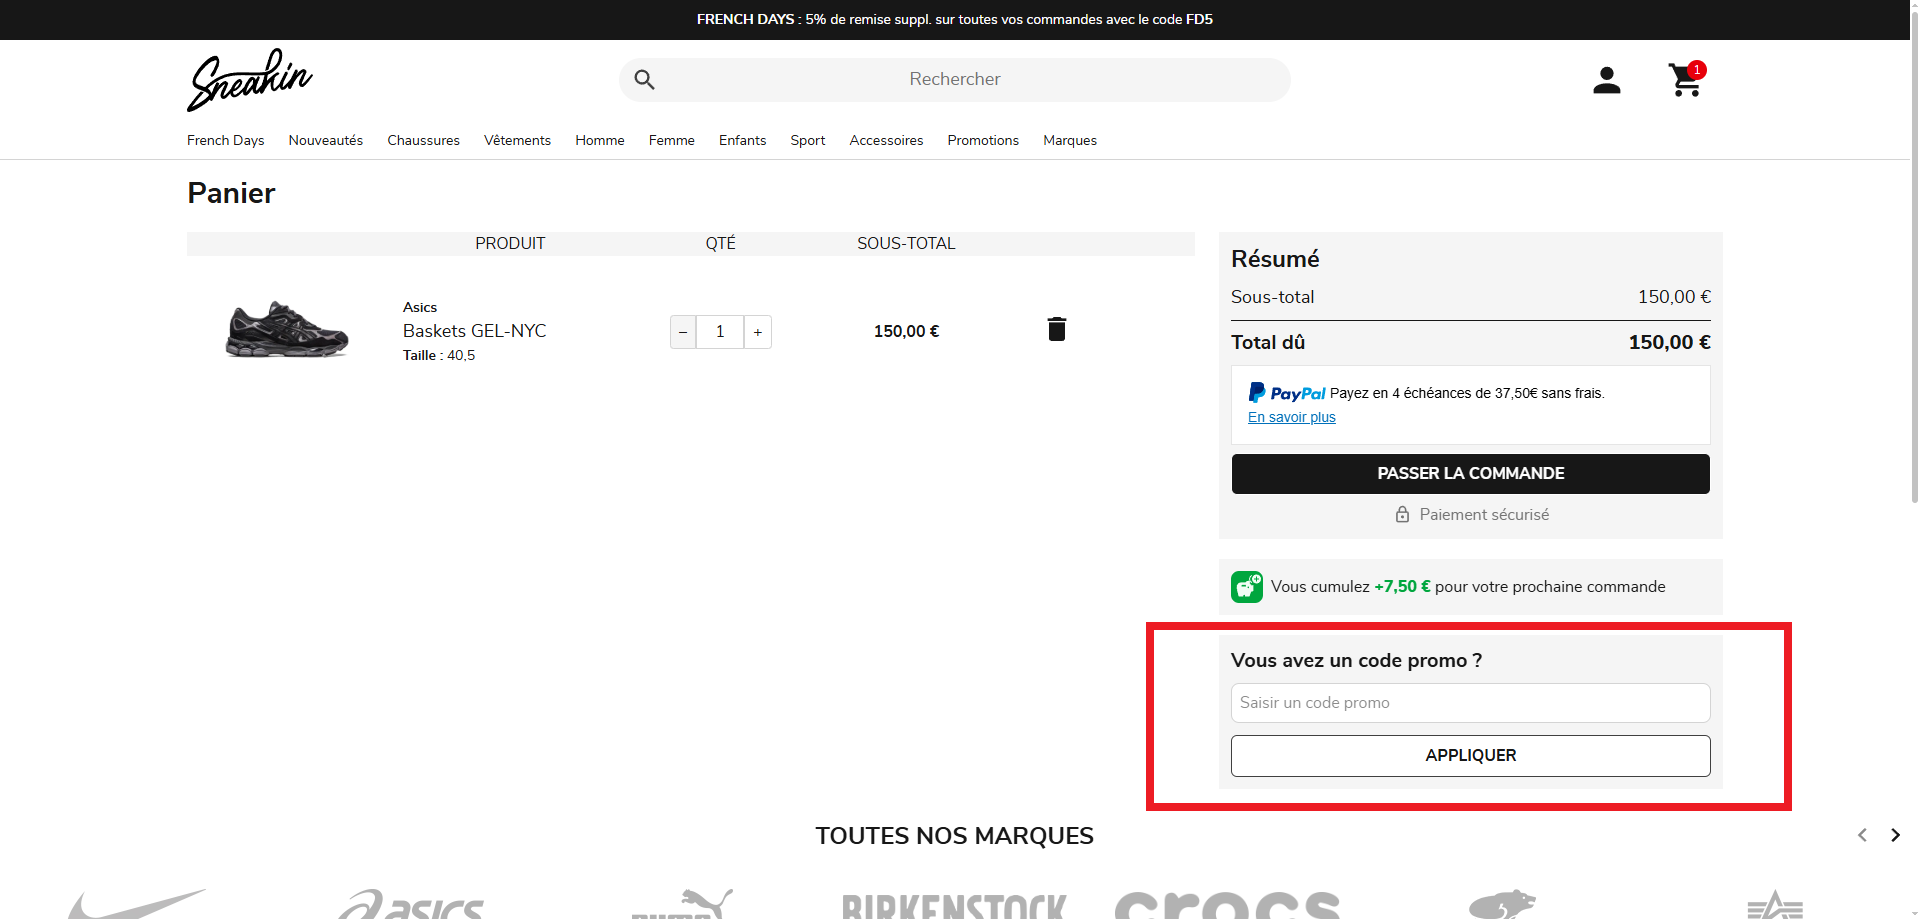Click the item subtotal 150,00 € in cart row

[x=906, y=331]
